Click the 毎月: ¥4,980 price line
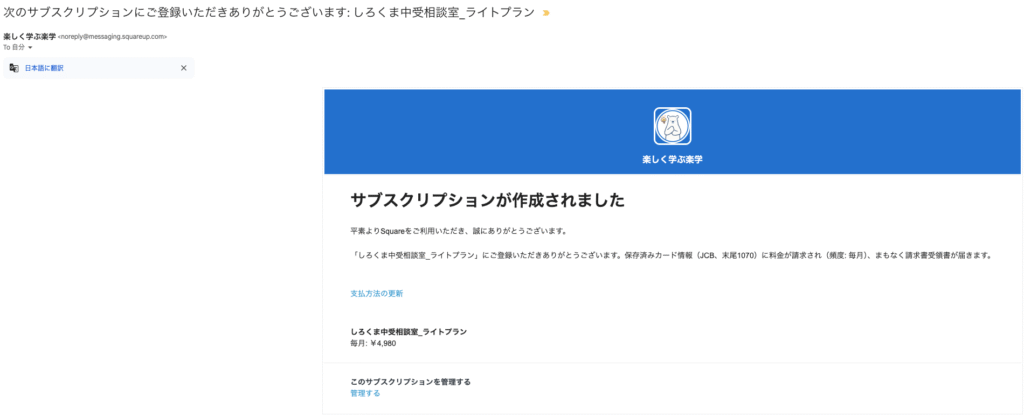1024x416 pixels. 373,343
